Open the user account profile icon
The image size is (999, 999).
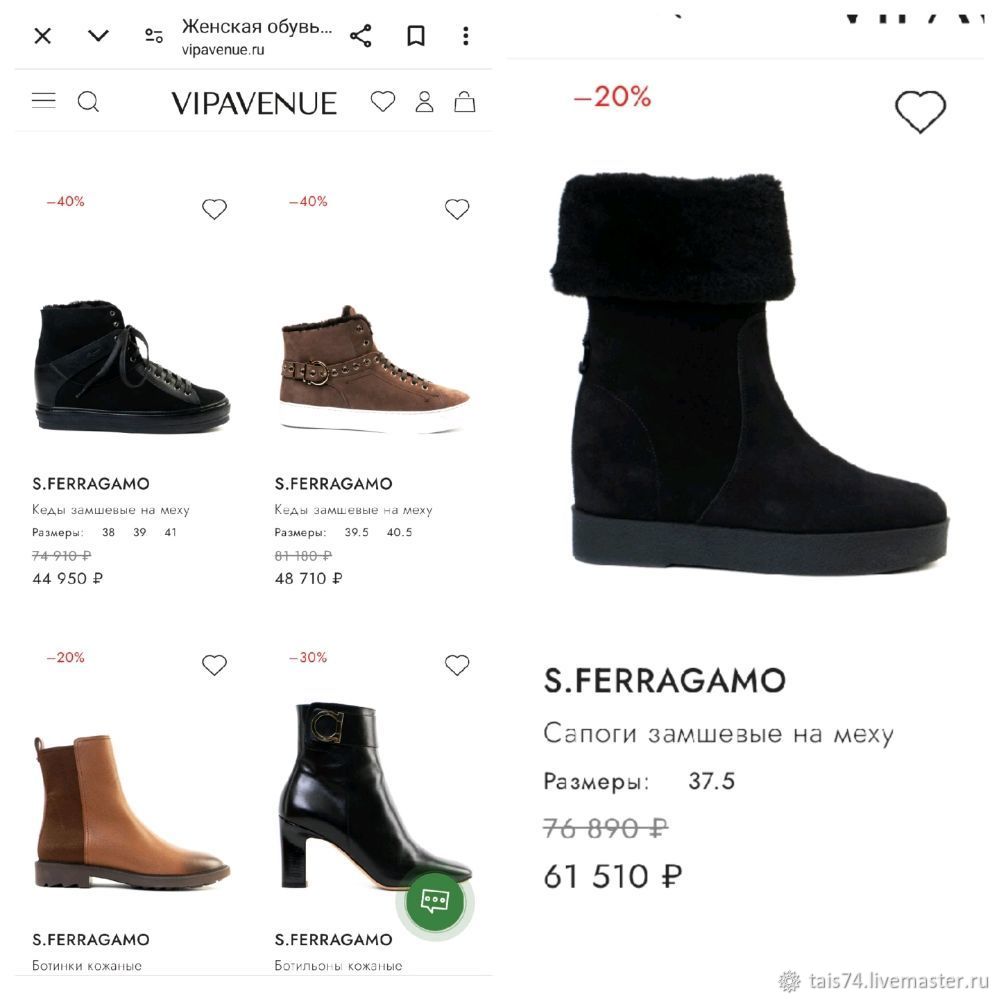(424, 101)
